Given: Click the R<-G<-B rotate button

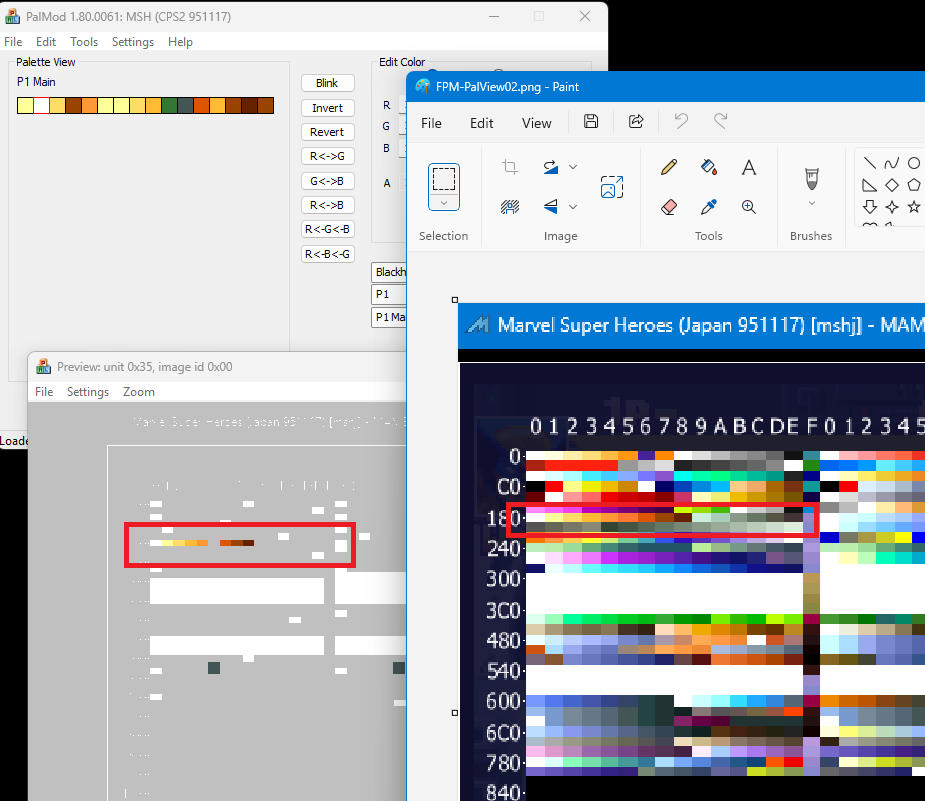Looking at the screenshot, I should click(327, 229).
